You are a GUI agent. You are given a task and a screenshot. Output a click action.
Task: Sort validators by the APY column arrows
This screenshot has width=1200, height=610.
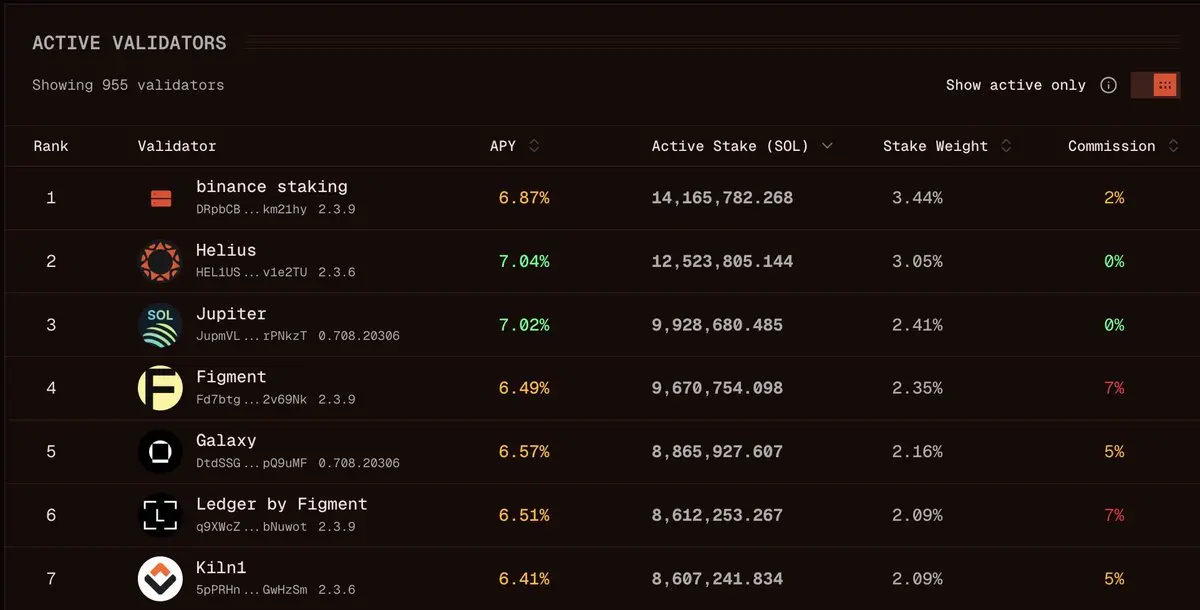[534, 146]
